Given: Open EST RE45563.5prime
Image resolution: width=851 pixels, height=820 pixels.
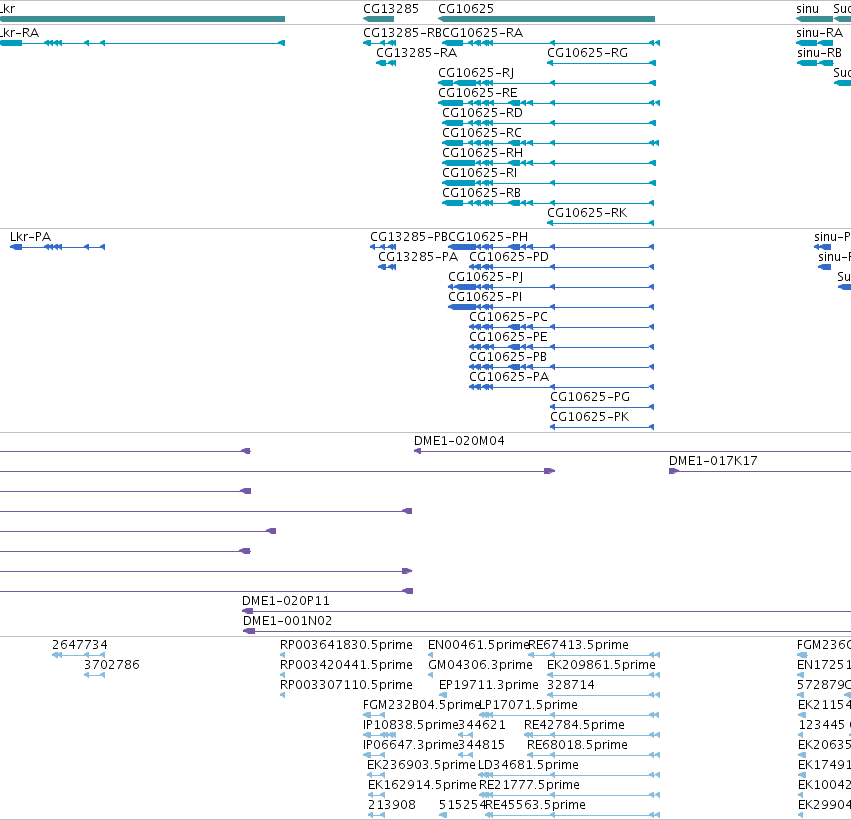Looking at the screenshot, I should click(x=536, y=805).
